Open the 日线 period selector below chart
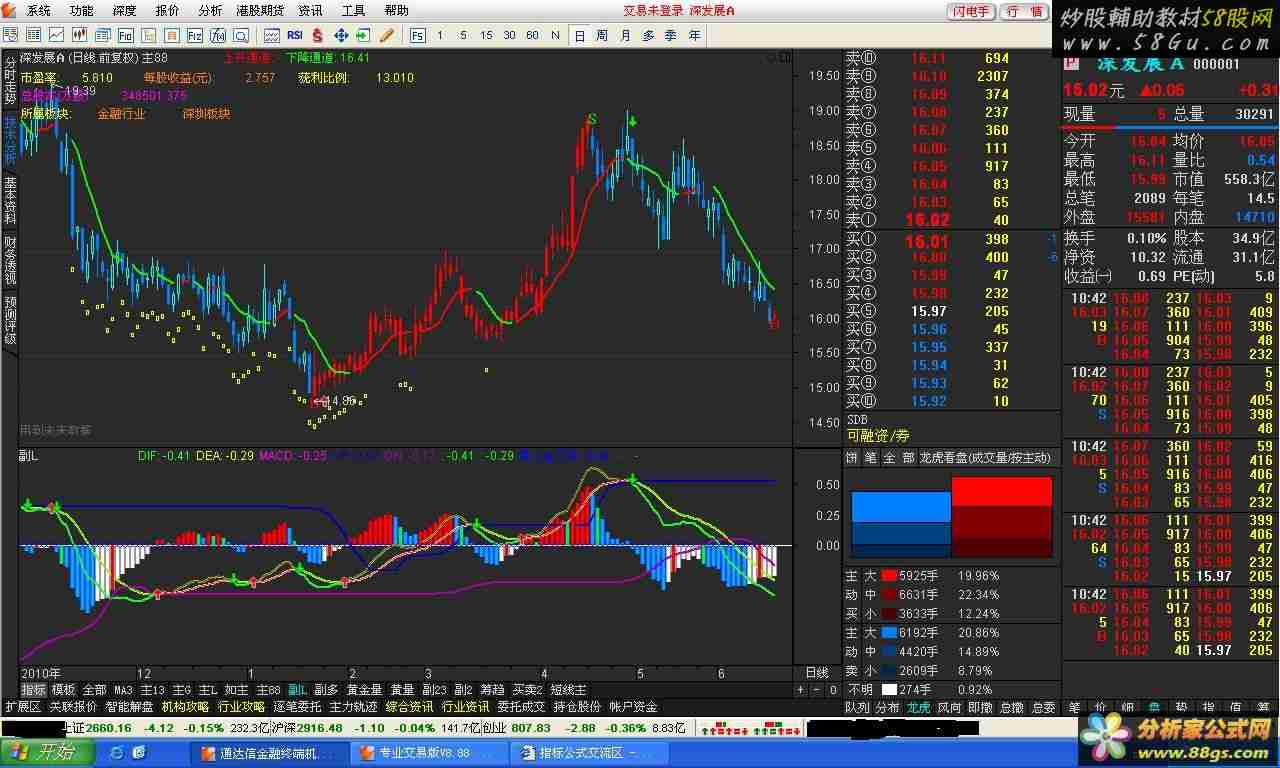1280x768 pixels. click(817, 673)
